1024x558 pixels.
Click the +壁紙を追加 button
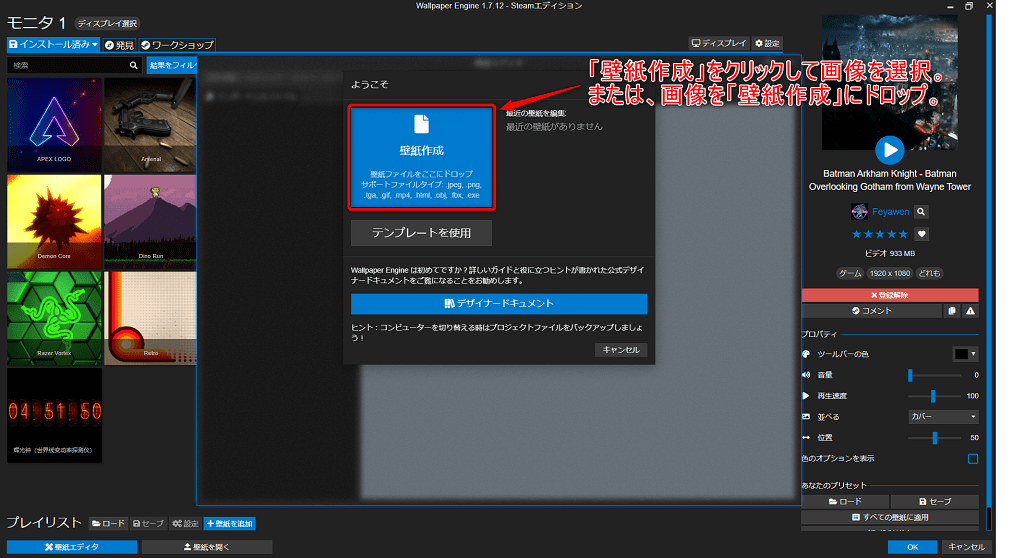tap(229, 523)
